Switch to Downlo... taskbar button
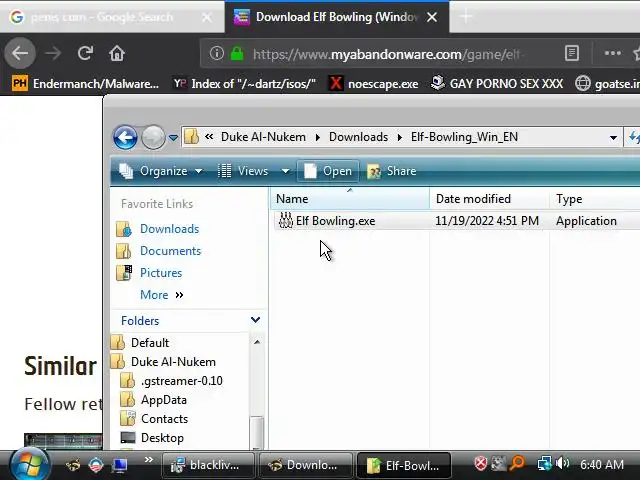Screen dimensions: 640x480 point(306,465)
